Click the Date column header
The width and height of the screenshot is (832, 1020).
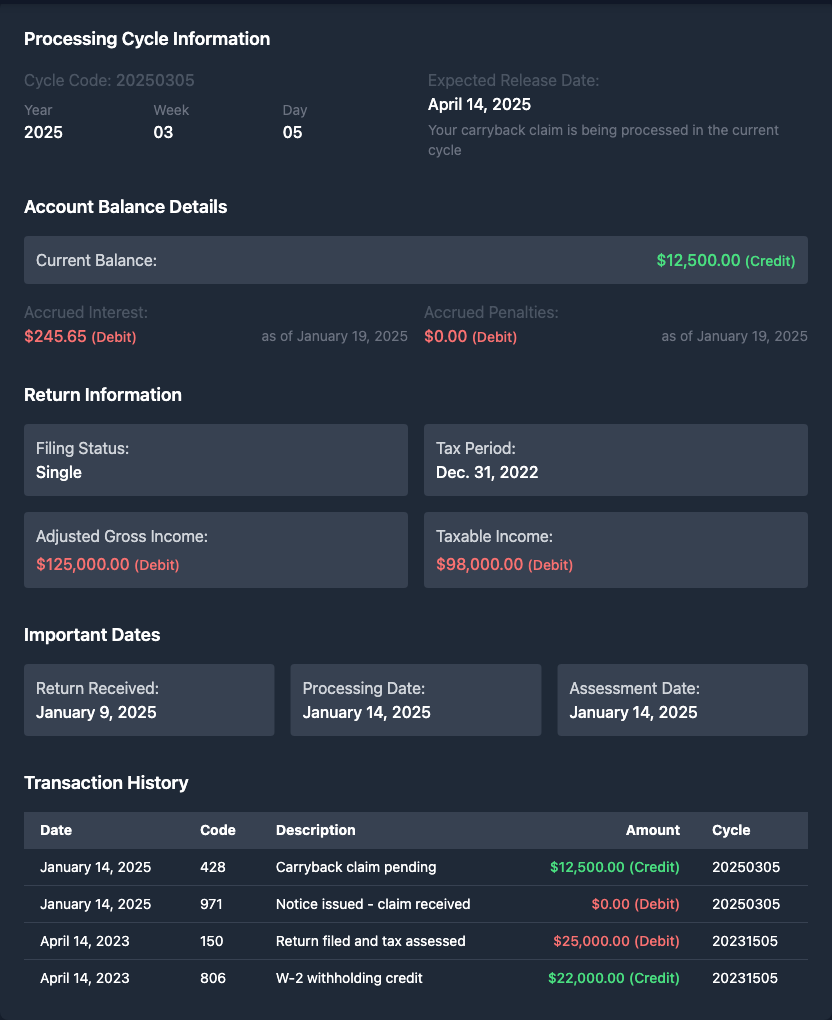point(56,830)
